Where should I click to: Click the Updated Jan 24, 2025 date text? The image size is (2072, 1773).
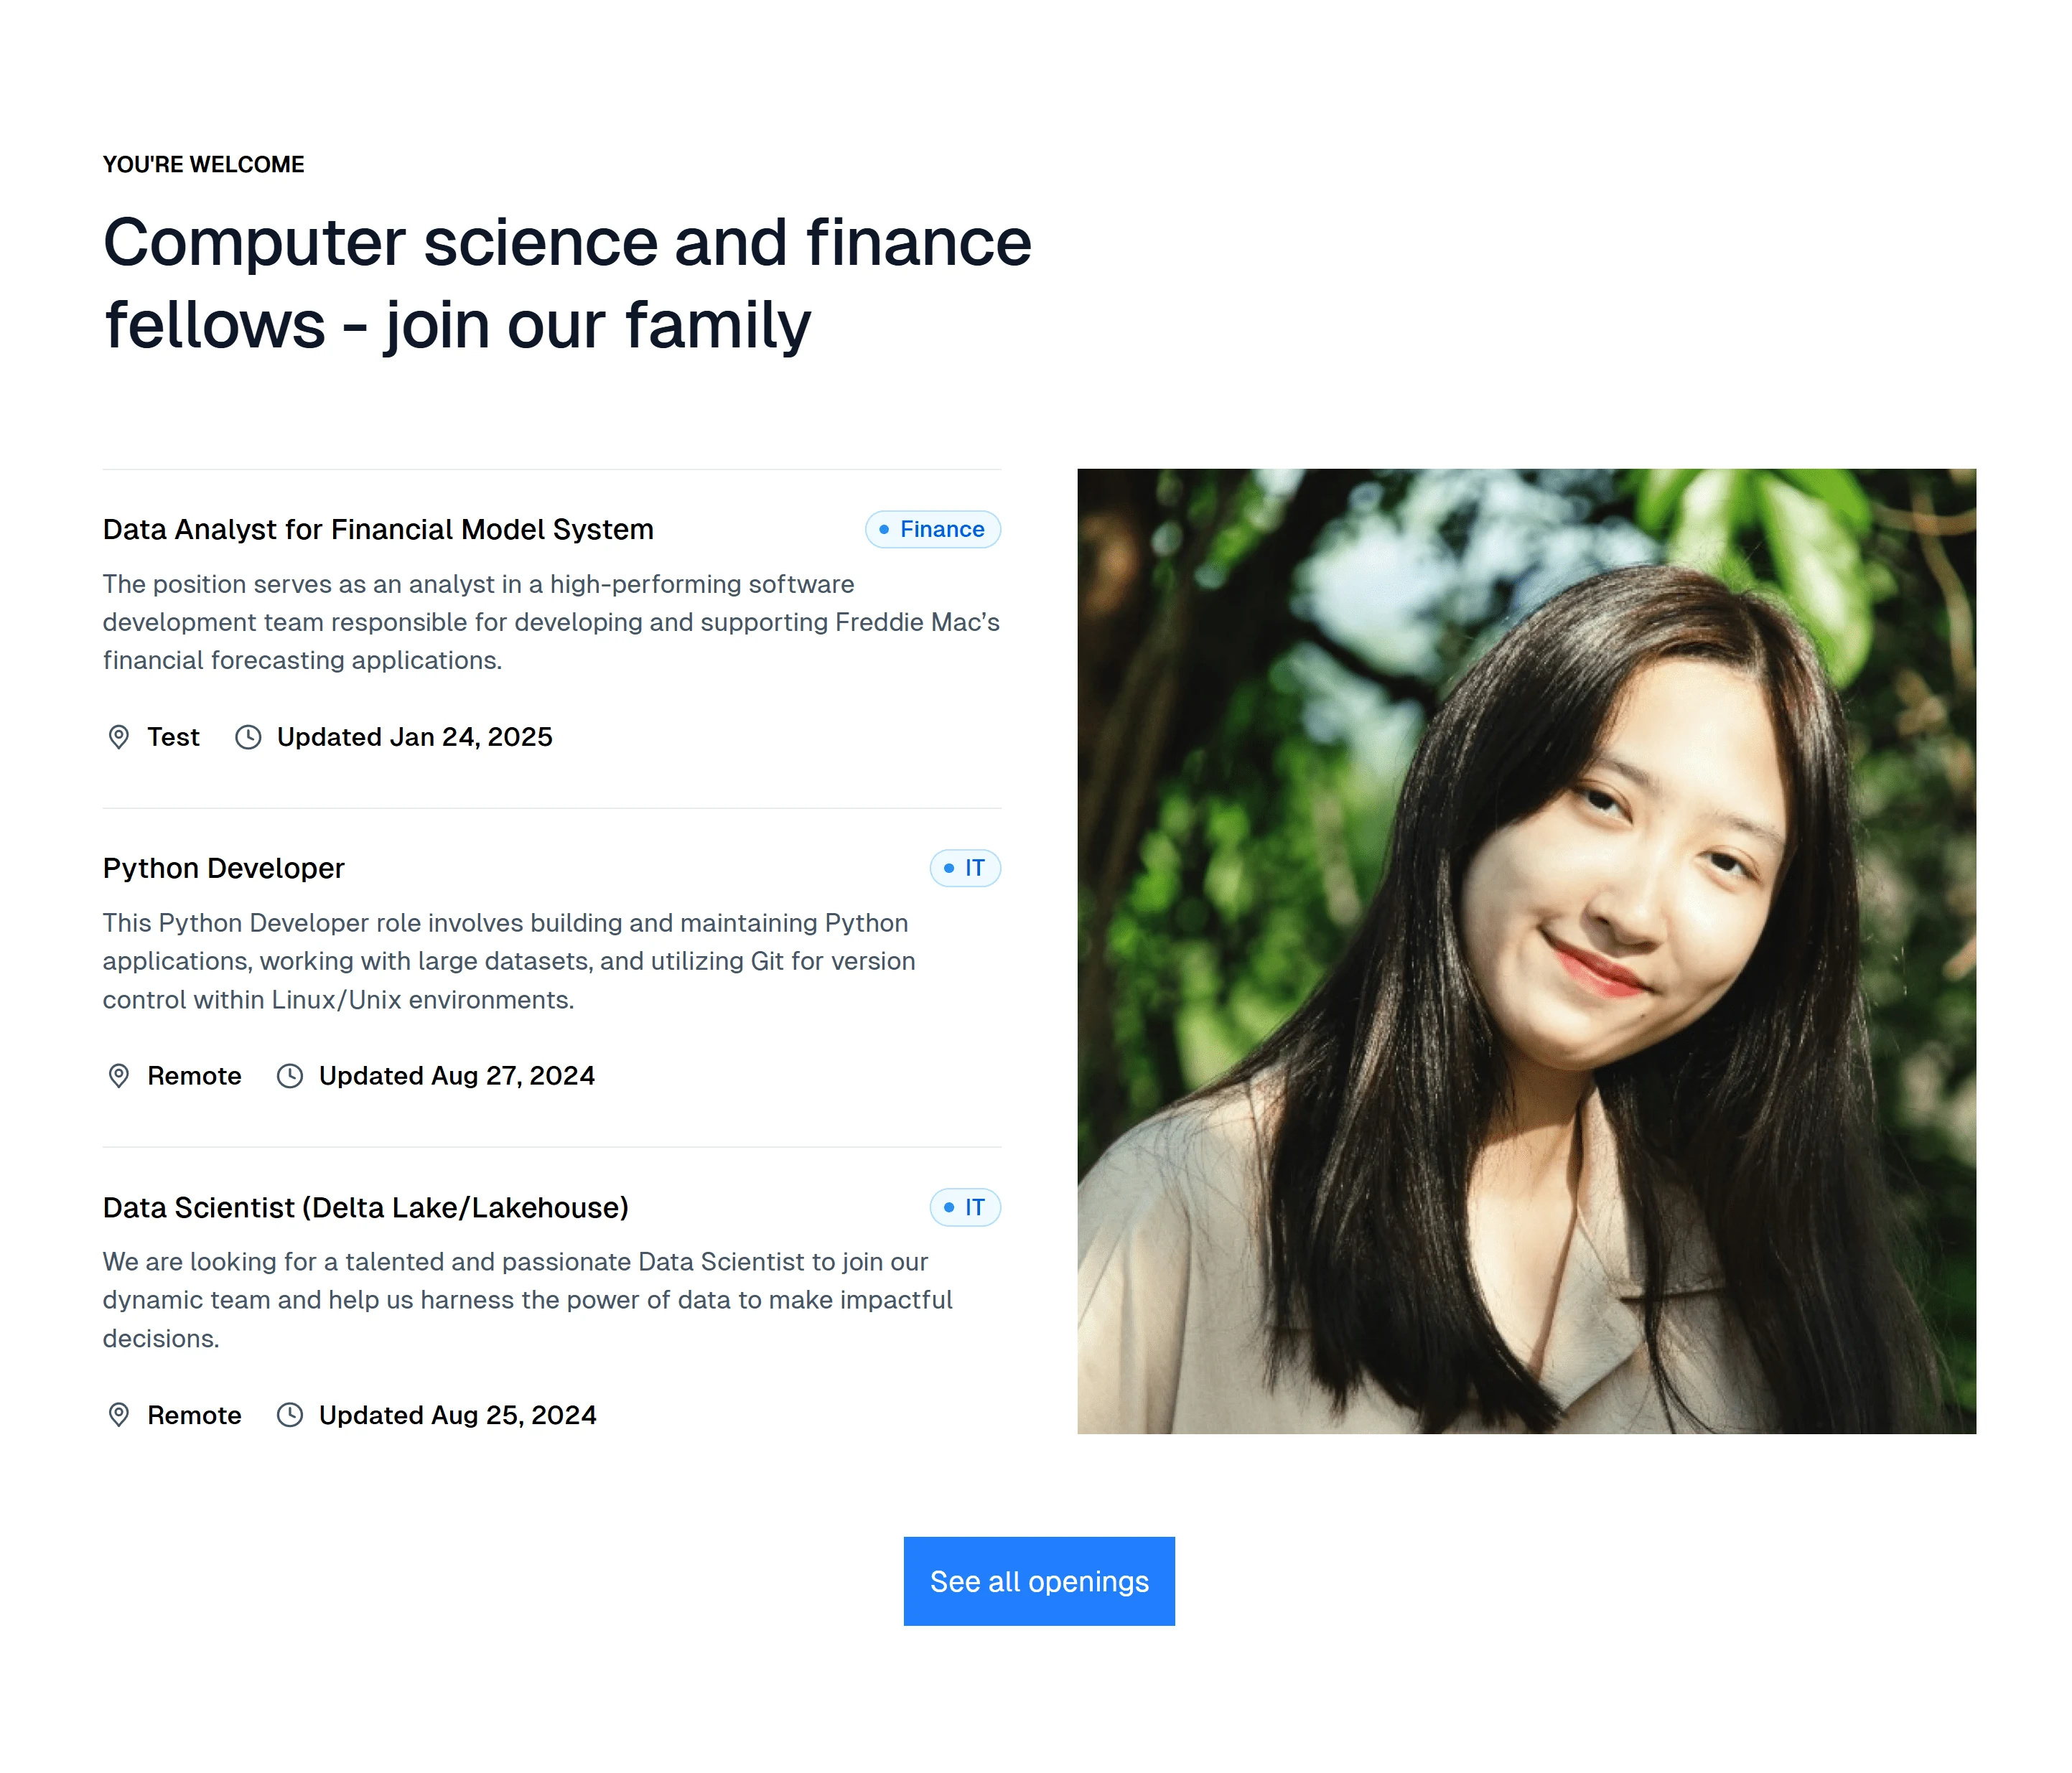click(414, 737)
